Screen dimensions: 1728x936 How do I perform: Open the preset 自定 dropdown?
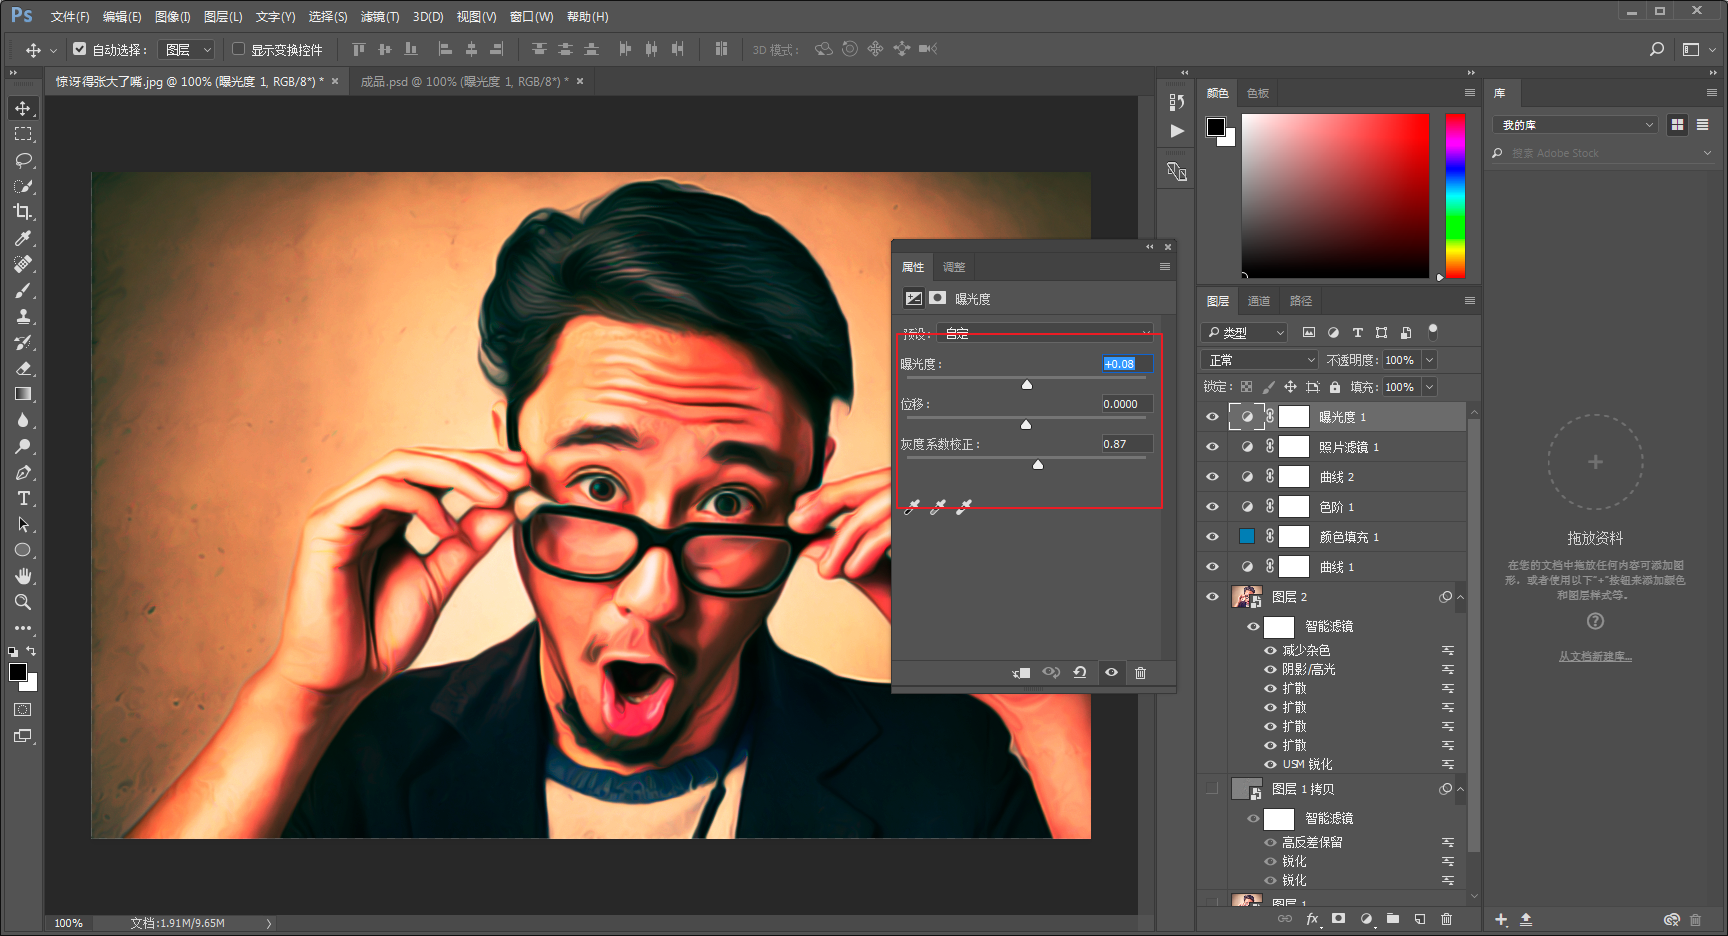point(1047,333)
